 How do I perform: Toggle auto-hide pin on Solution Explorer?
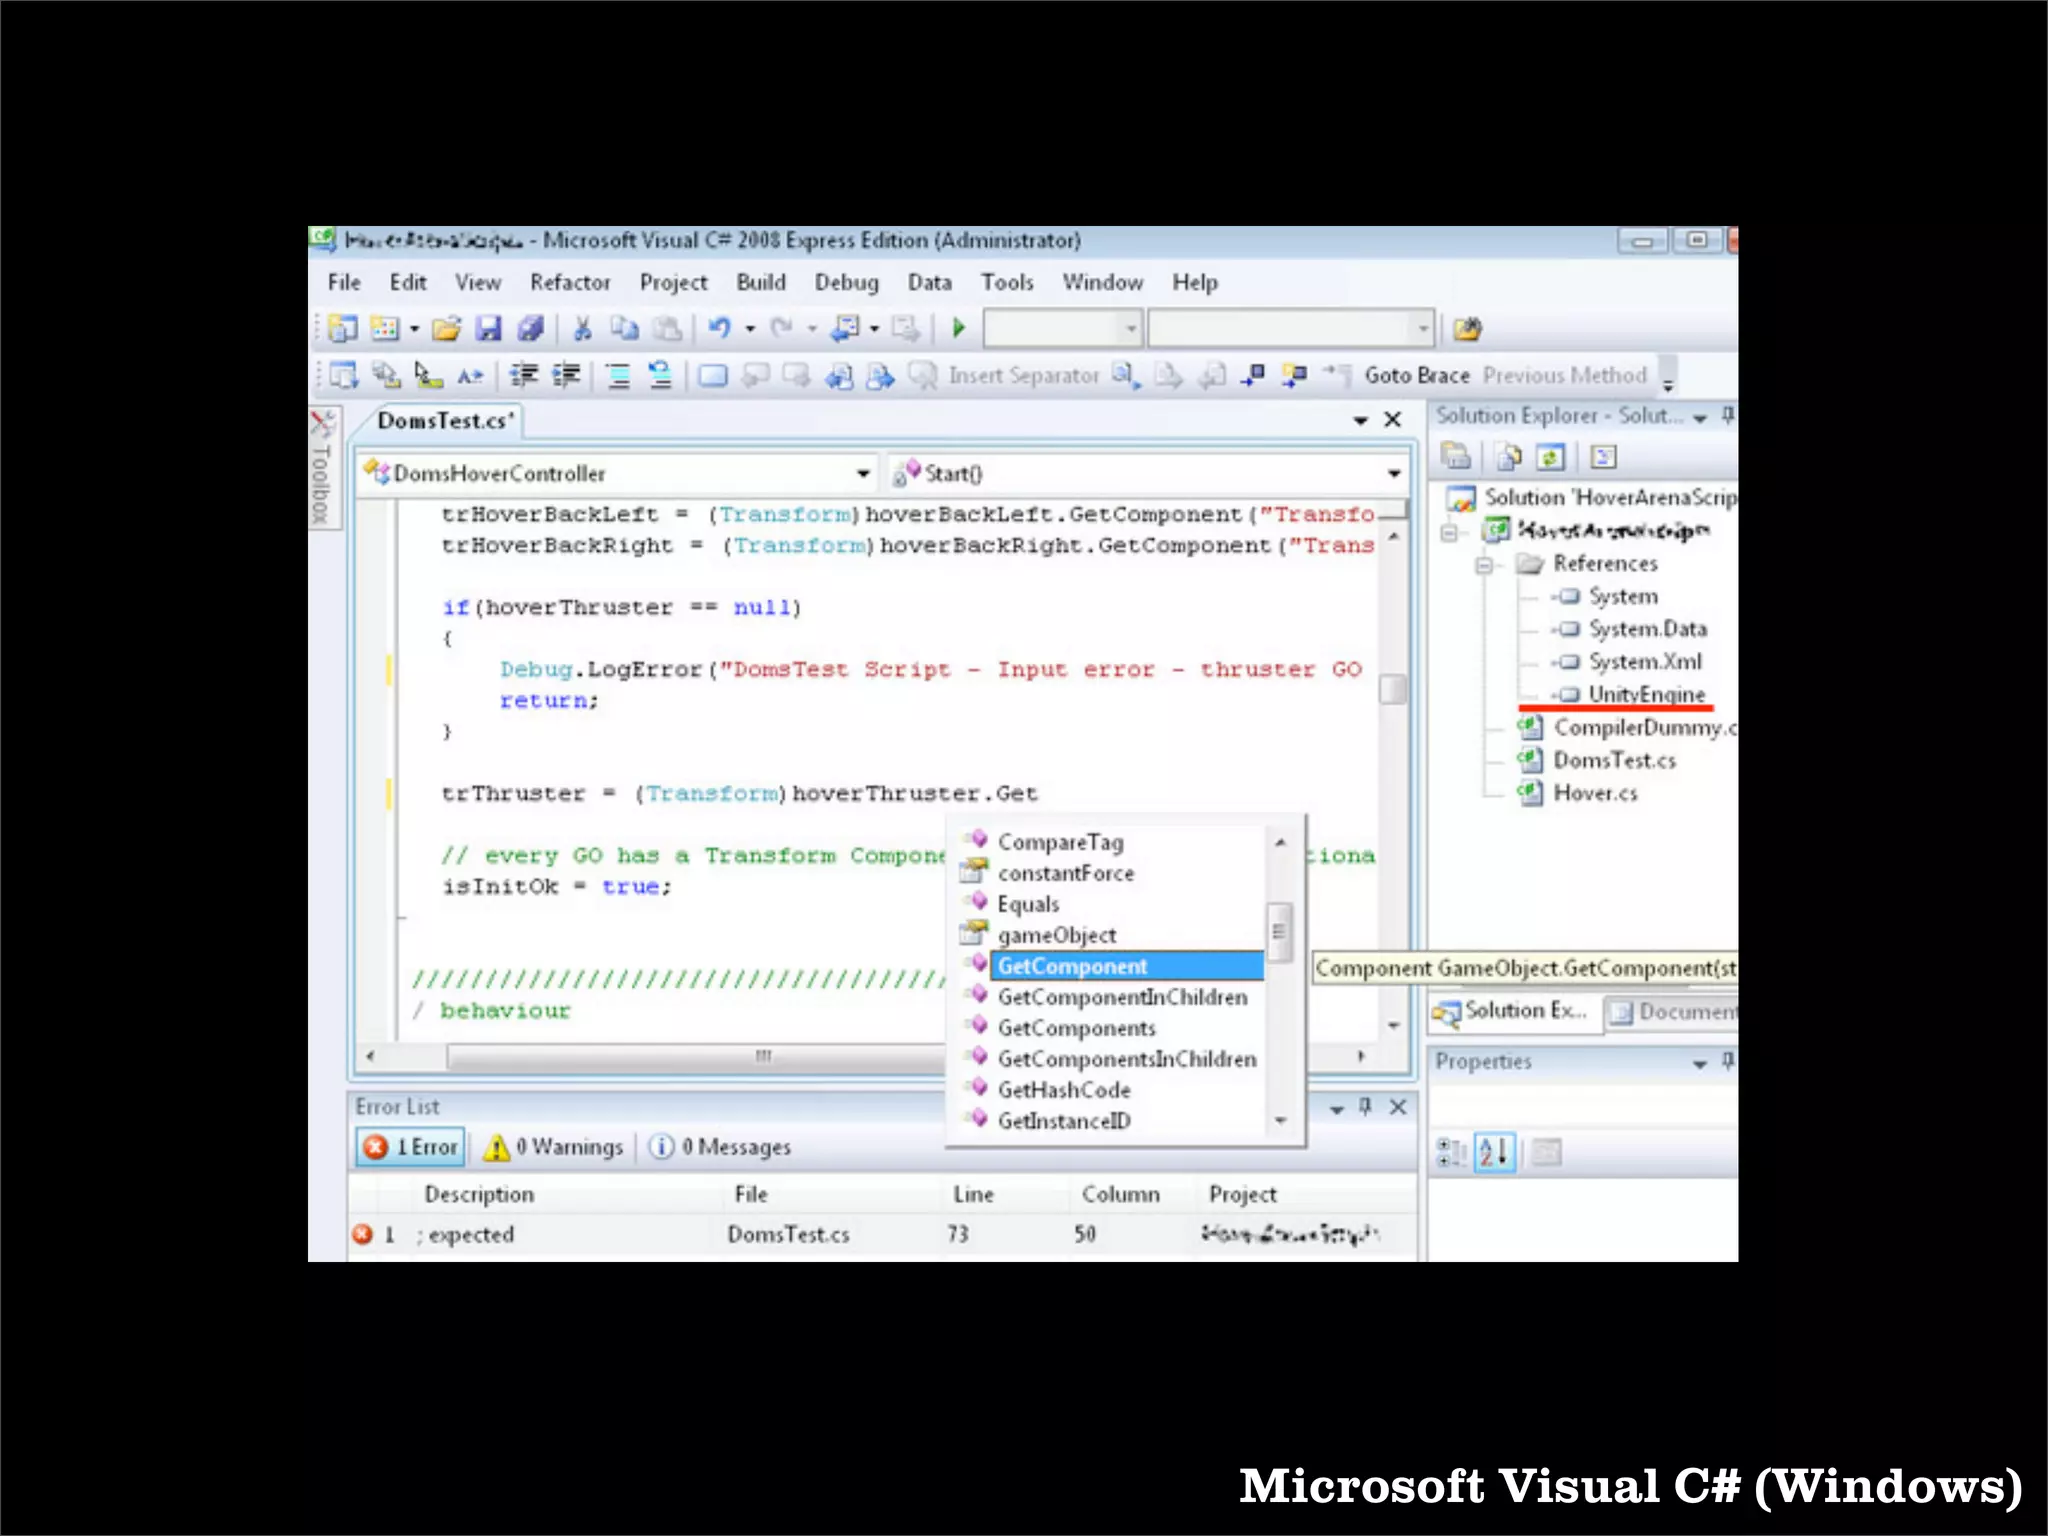1727,416
